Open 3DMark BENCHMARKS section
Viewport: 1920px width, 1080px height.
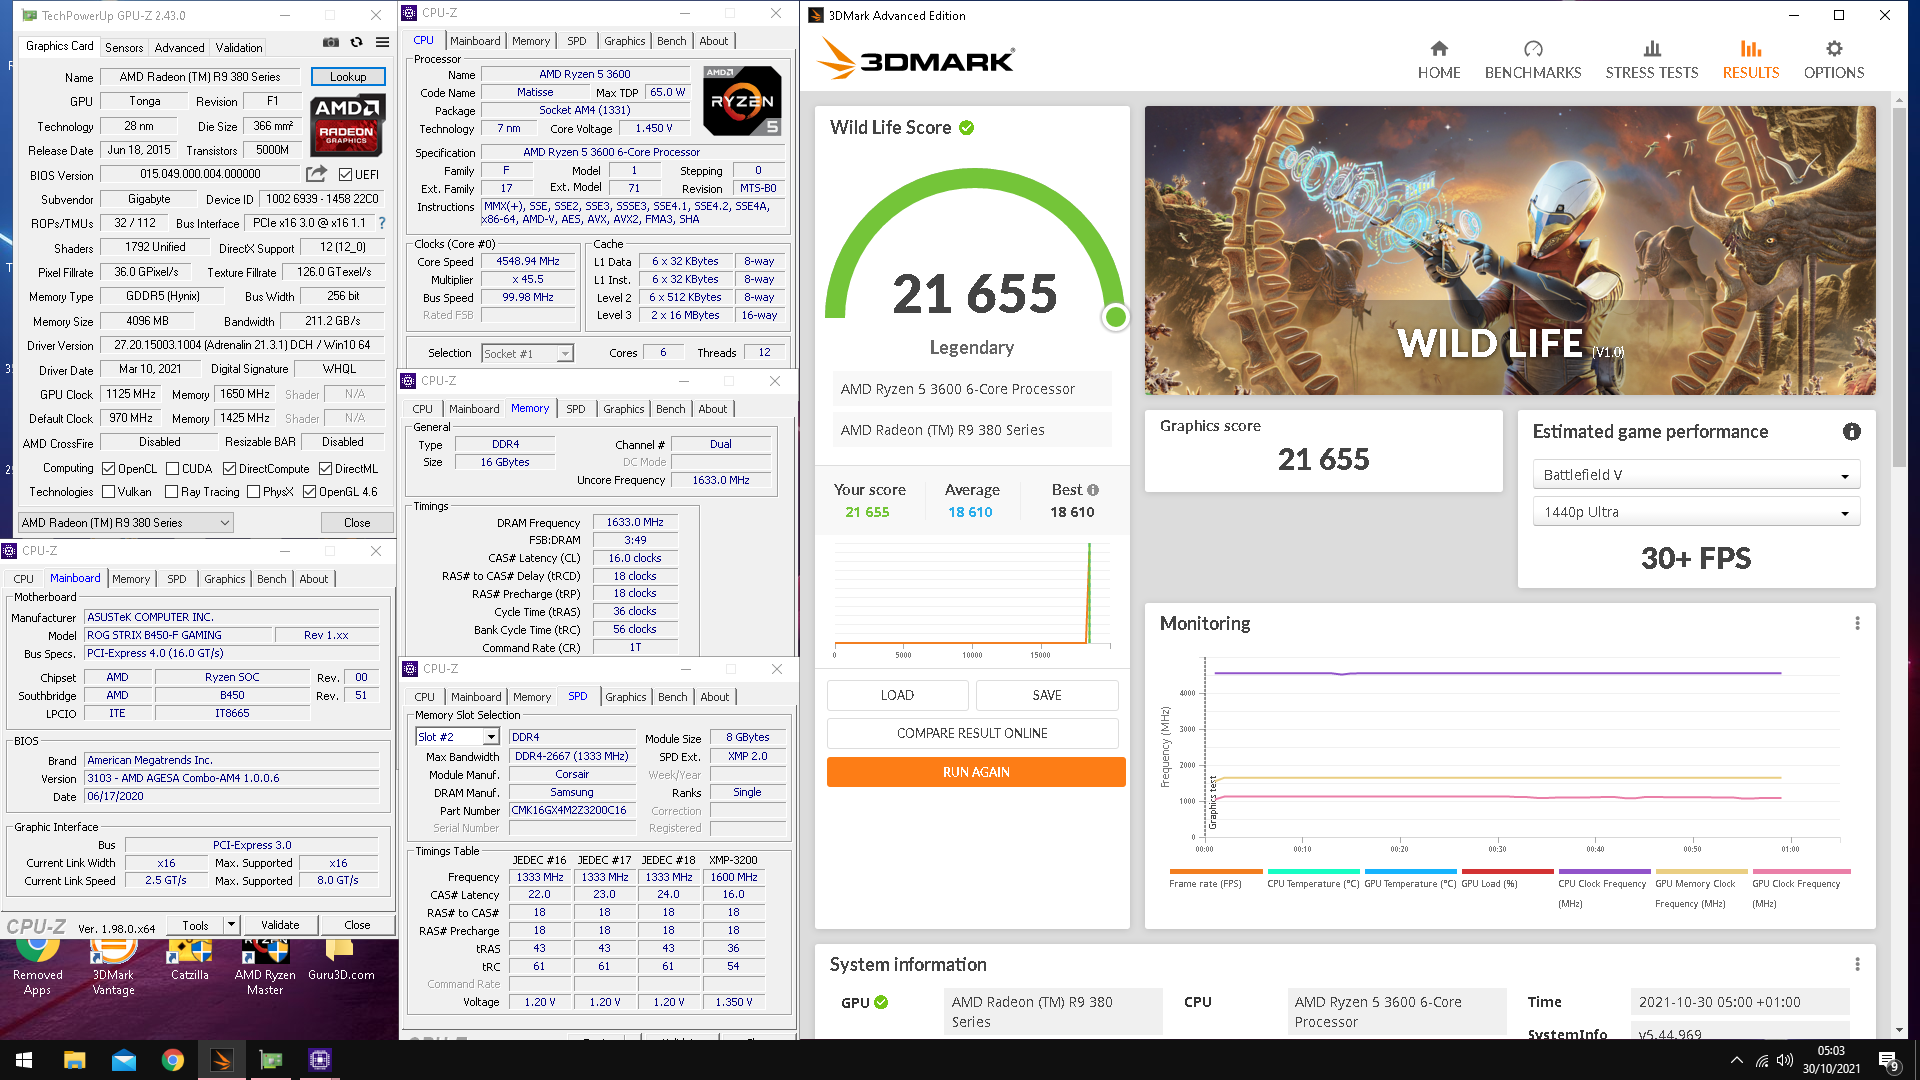coord(1533,60)
